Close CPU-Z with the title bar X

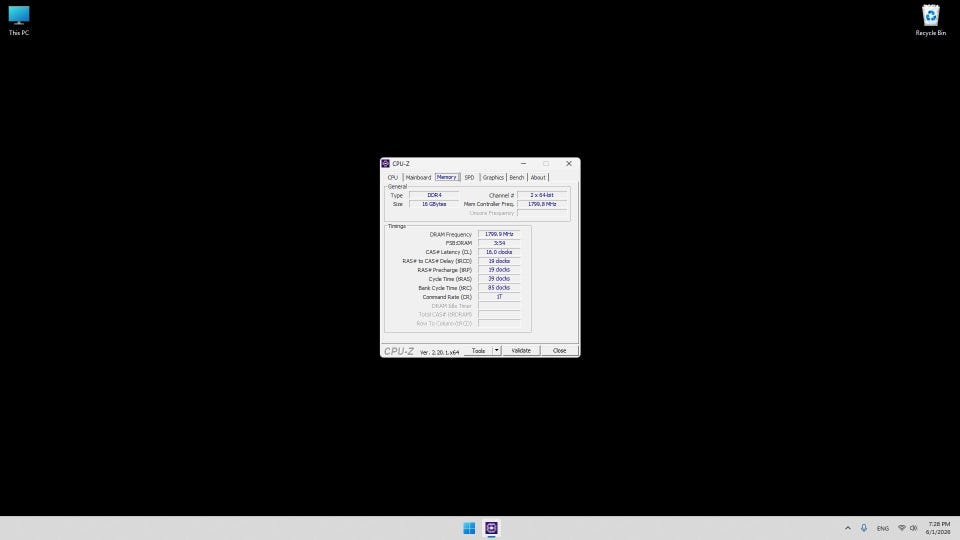tap(569, 163)
